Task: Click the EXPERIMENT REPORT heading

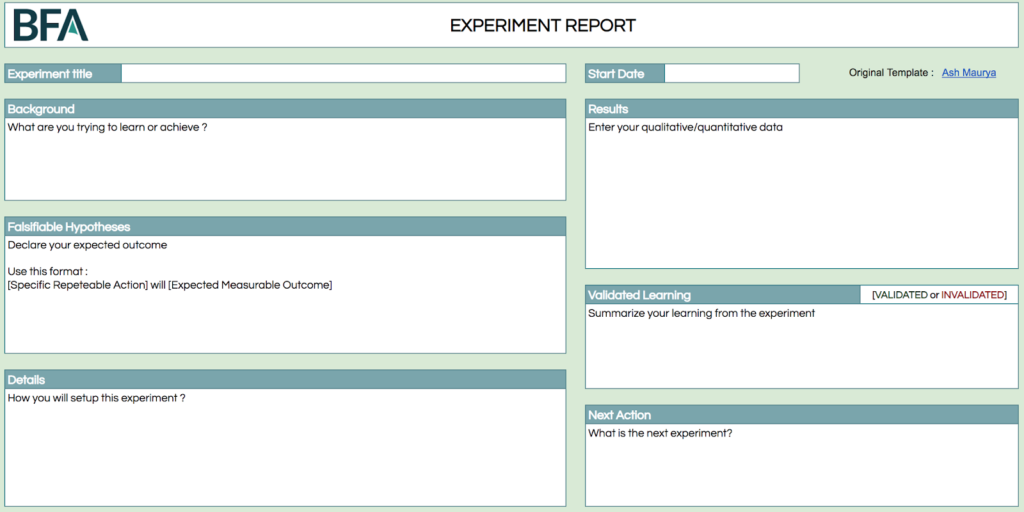Action: tap(543, 25)
